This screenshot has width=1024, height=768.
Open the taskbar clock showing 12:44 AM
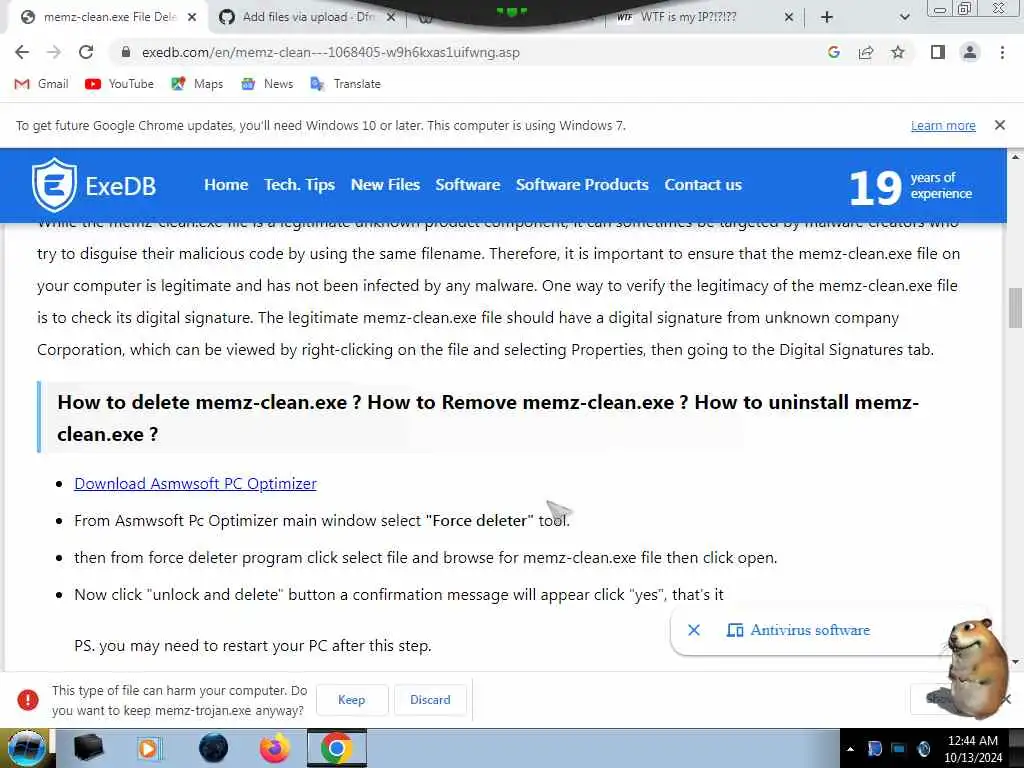[x=973, y=748]
